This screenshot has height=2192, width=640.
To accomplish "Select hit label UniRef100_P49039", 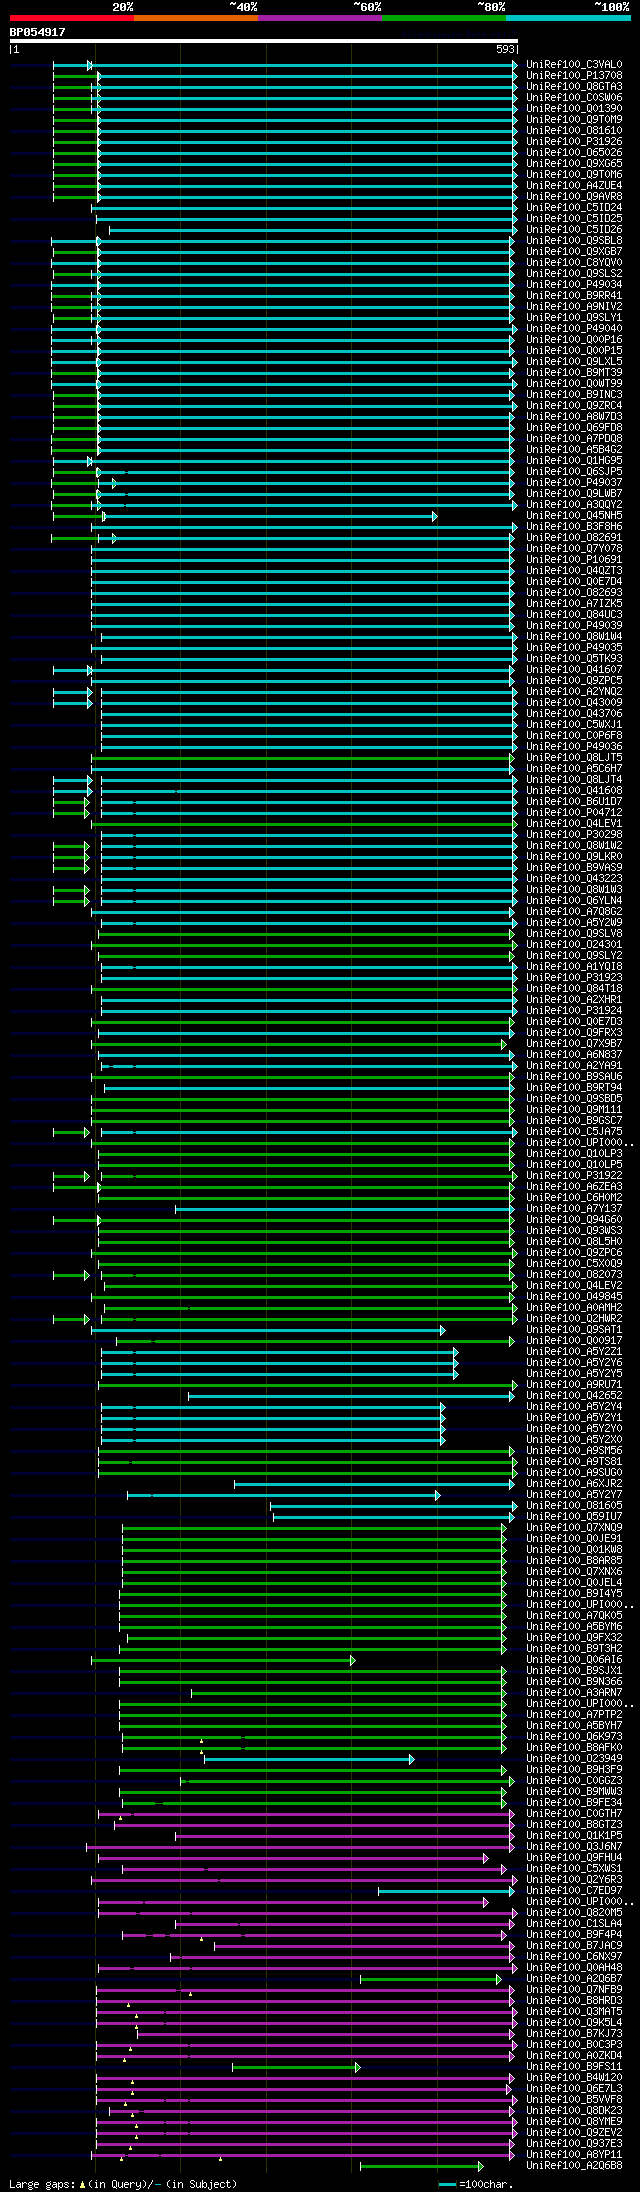I will (574, 626).
